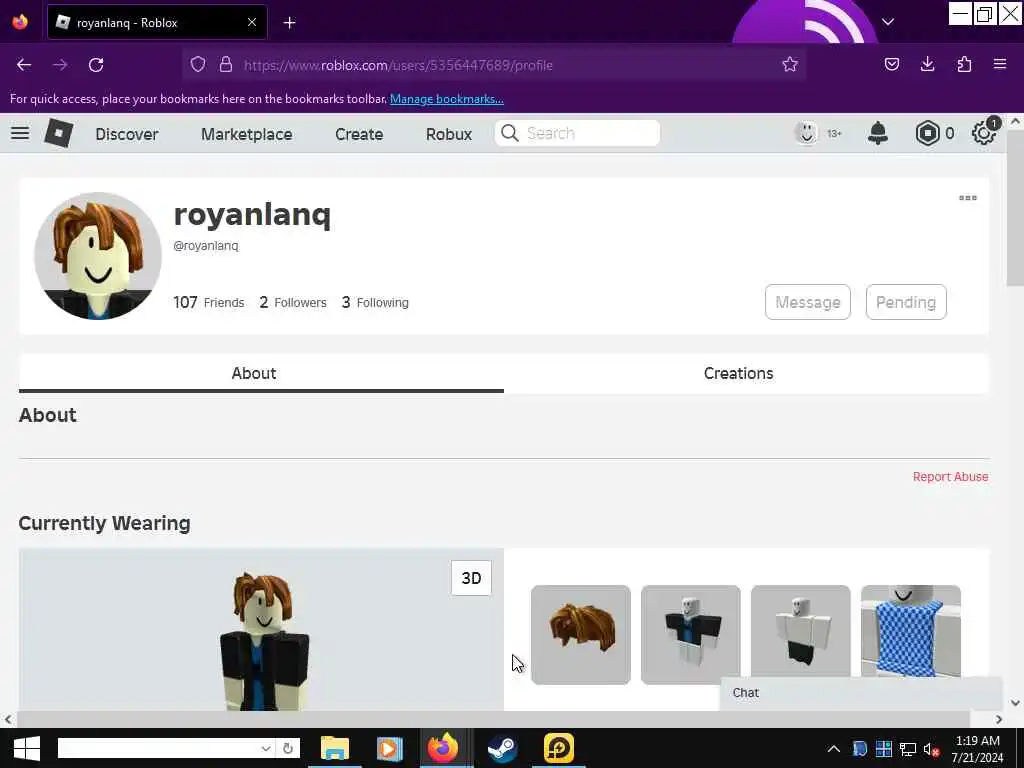The image size is (1024, 768).
Task: Expand the taskbar address dropdown arrow
Action: [266, 748]
